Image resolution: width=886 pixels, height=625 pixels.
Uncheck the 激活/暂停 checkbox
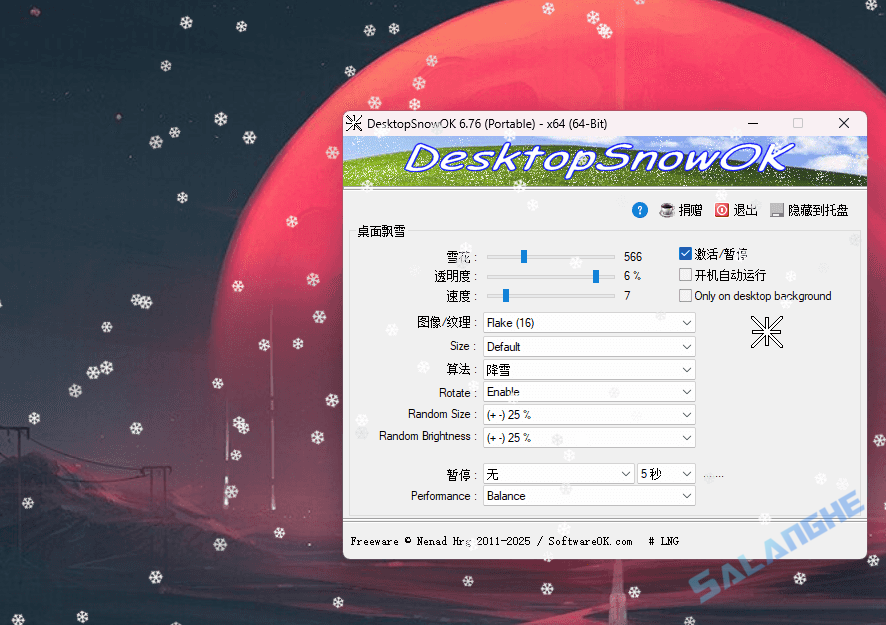684,253
